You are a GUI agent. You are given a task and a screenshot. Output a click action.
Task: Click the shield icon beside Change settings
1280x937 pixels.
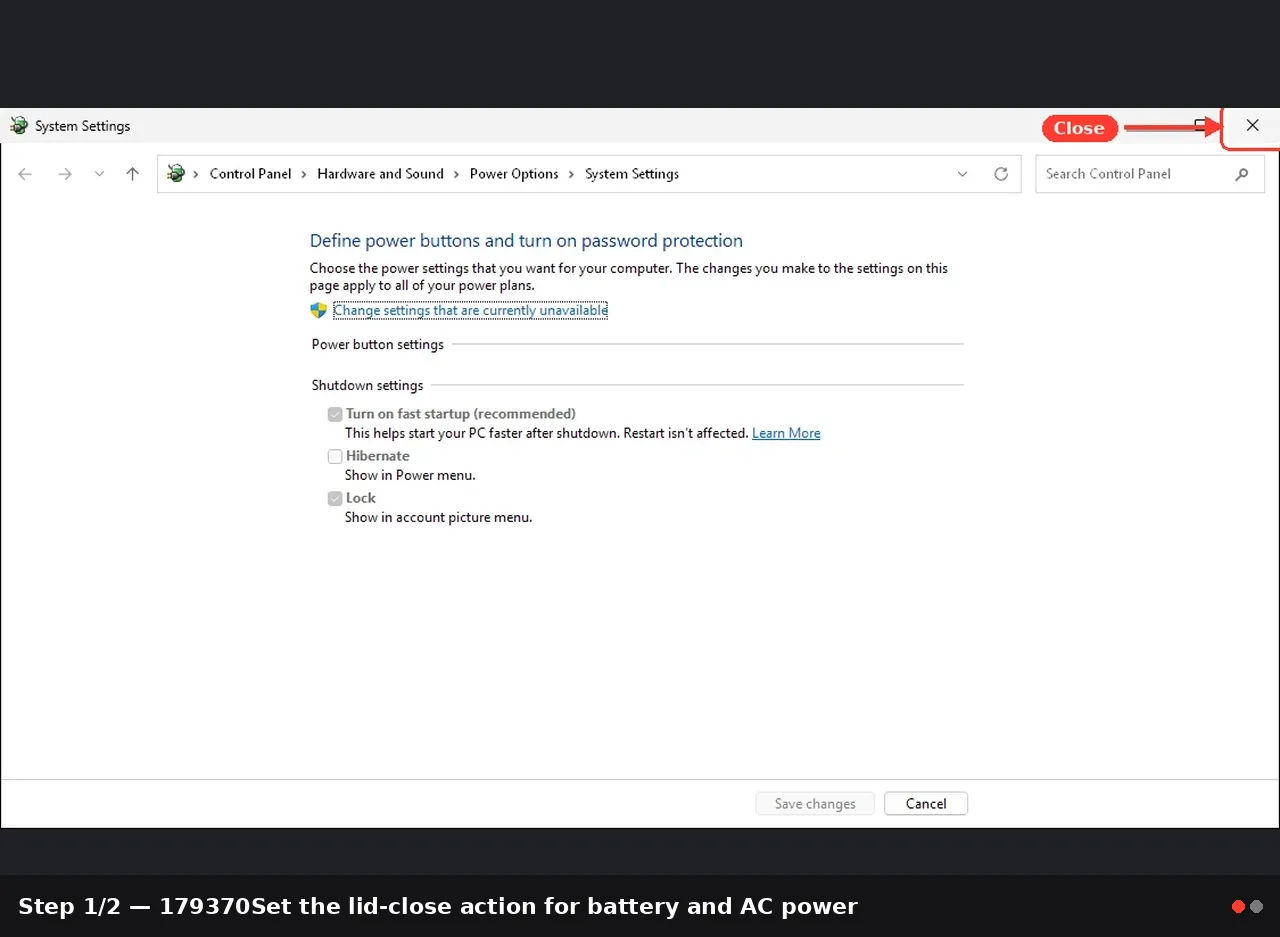point(319,310)
